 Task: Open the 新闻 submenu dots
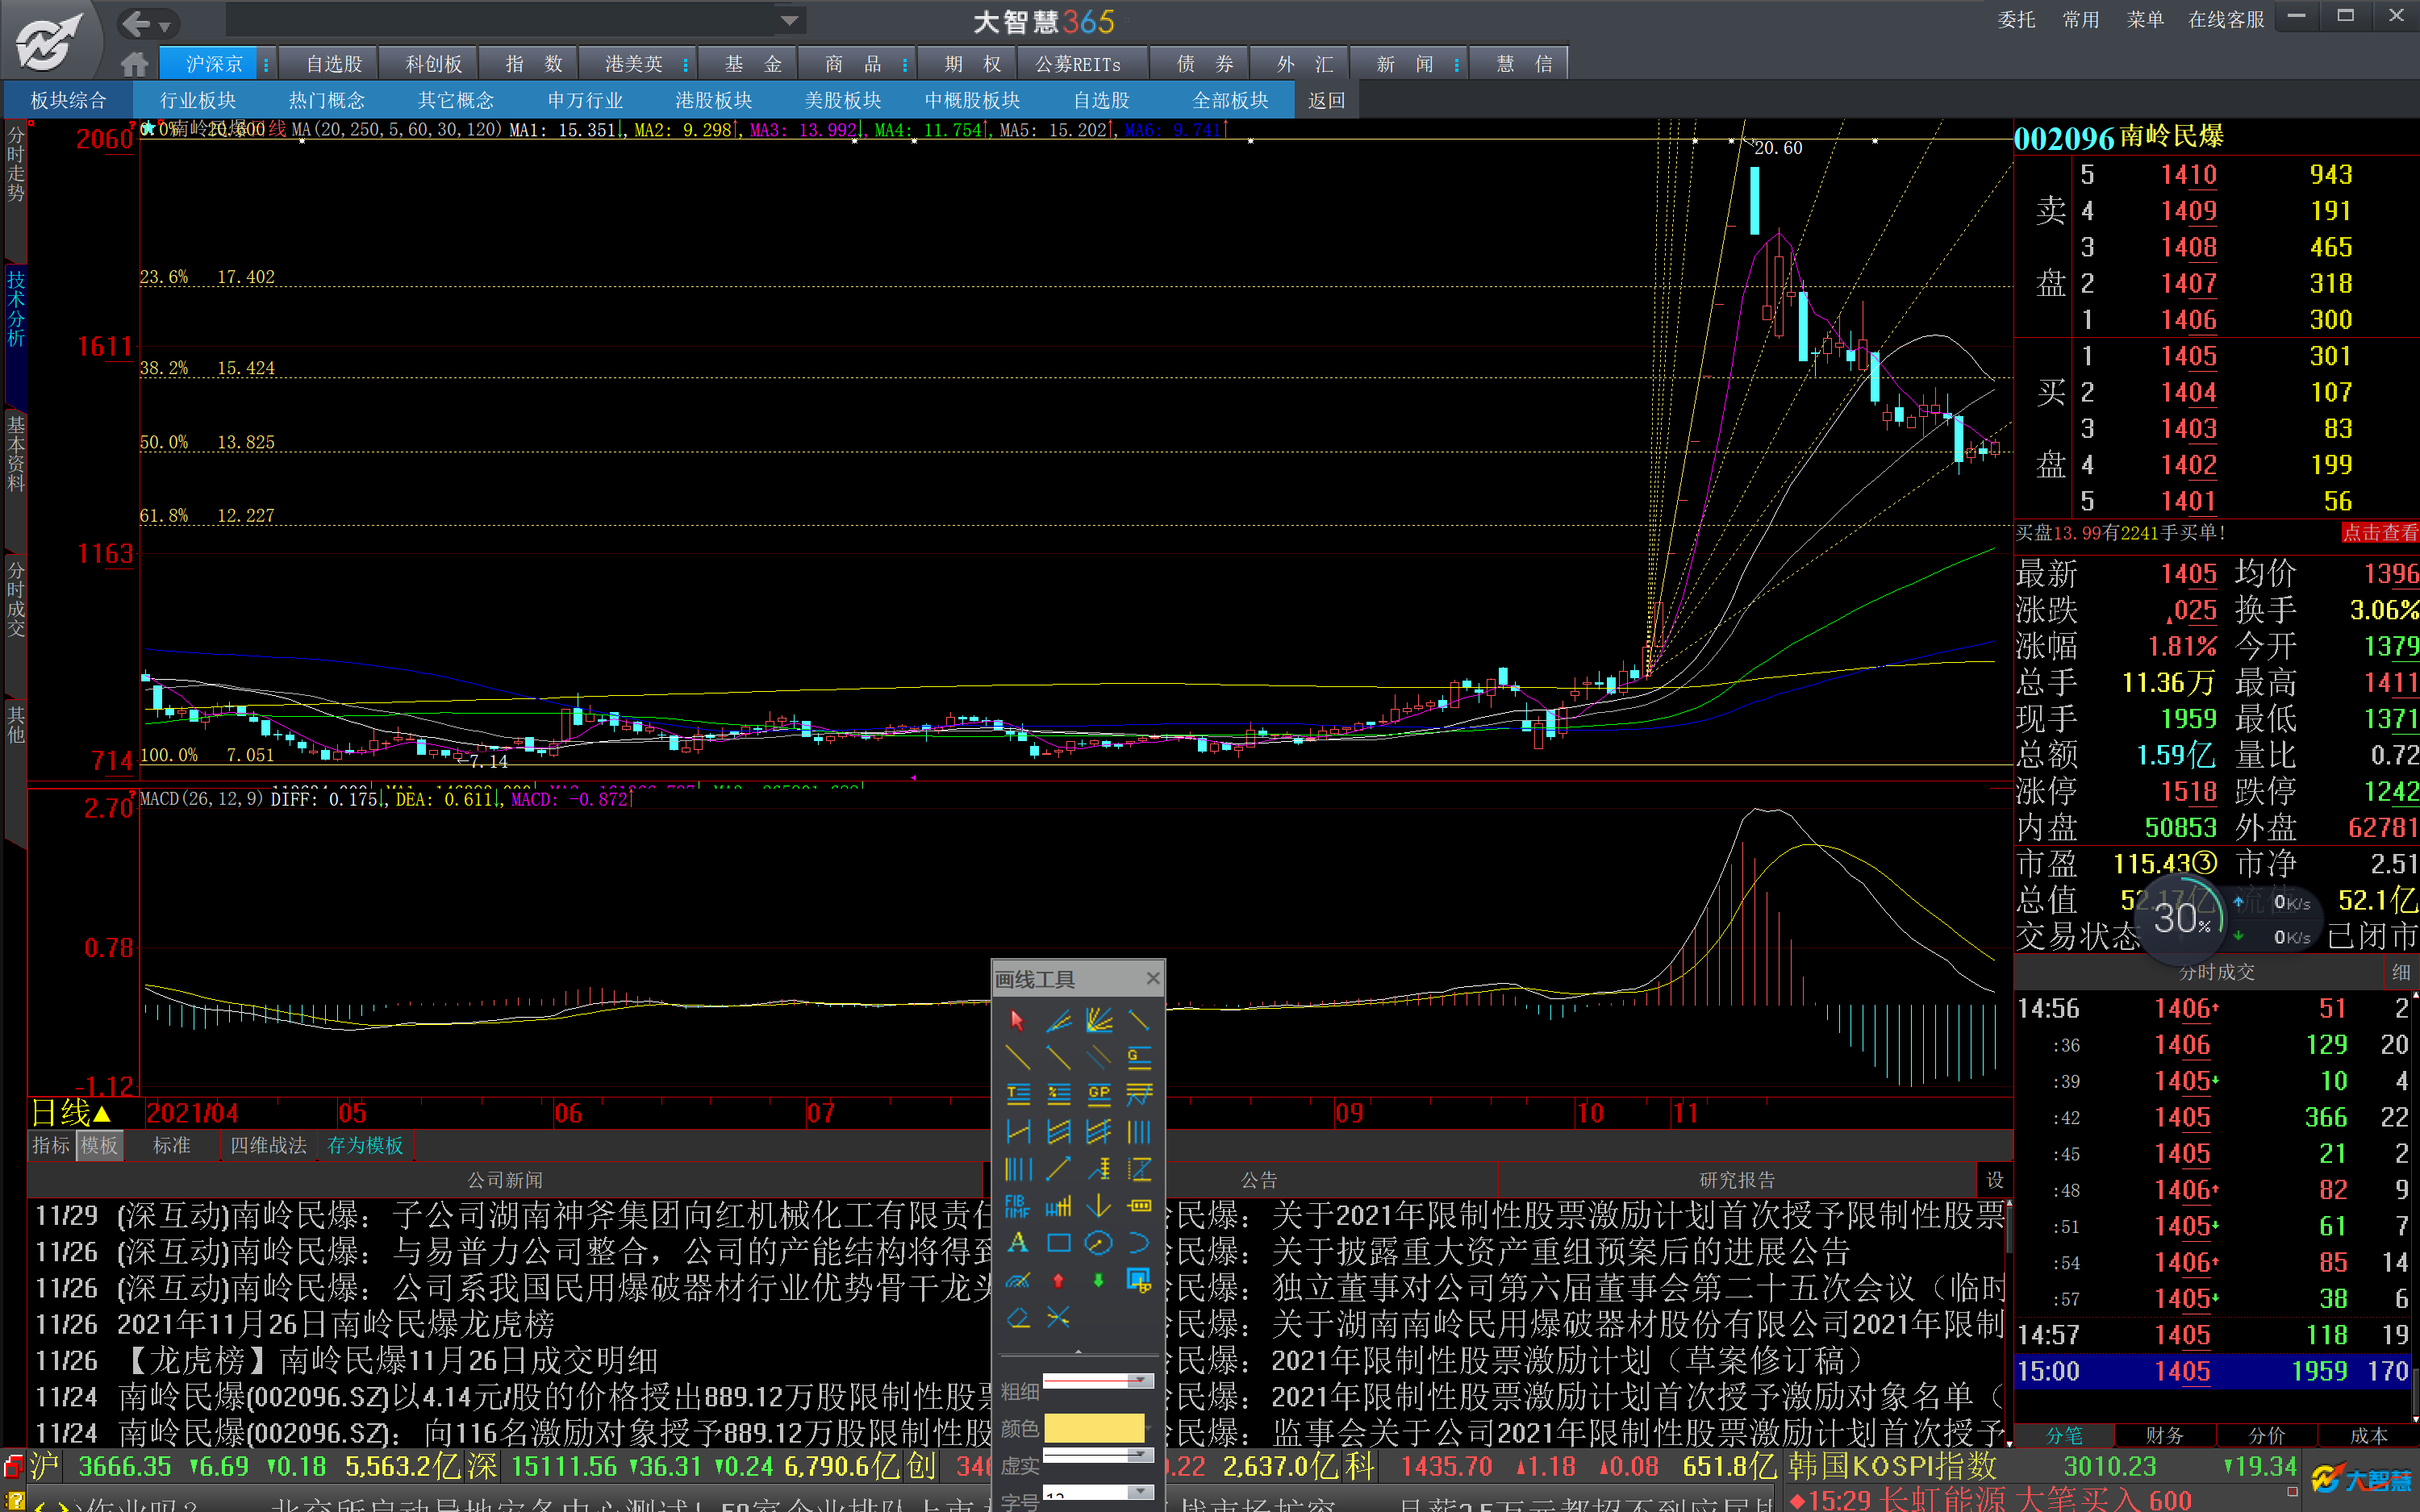point(1456,64)
